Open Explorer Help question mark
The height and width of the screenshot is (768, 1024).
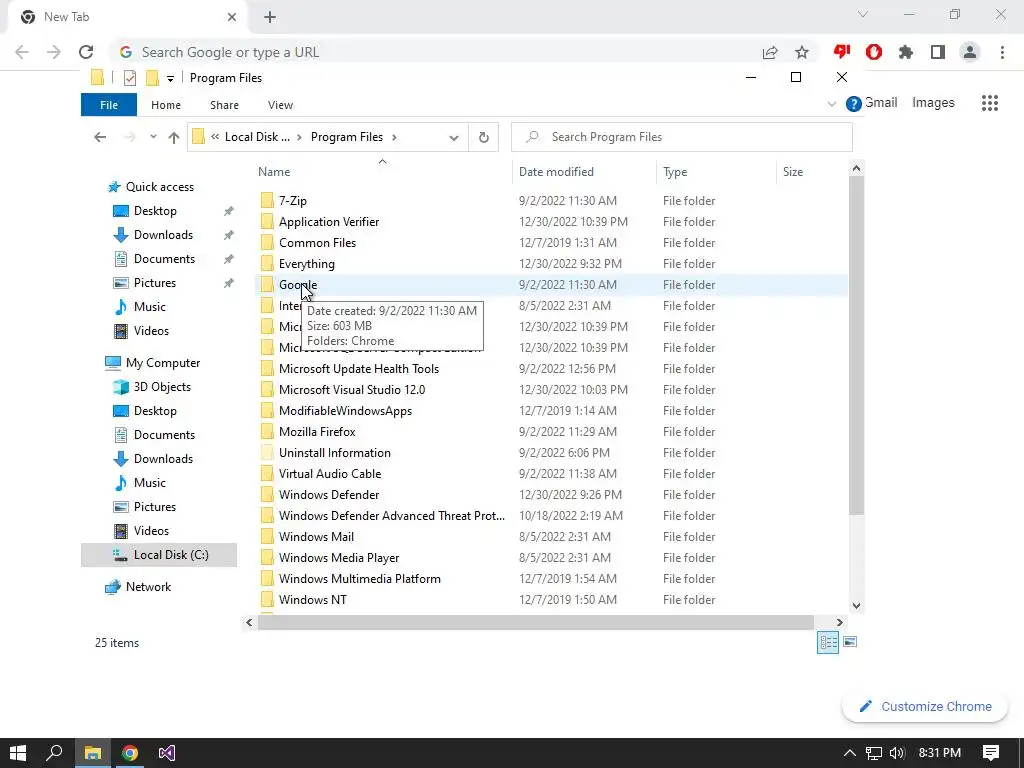tap(854, 104)
